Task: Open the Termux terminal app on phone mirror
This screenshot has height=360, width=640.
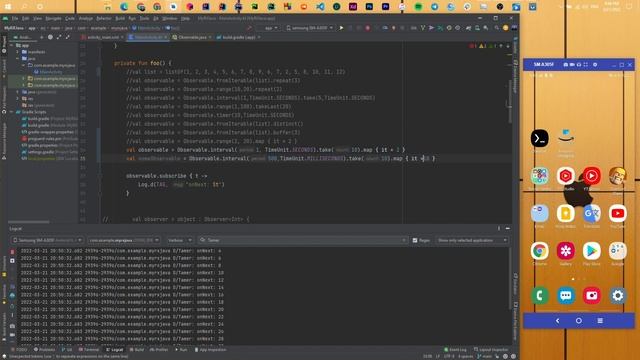Action: [539, 138]
